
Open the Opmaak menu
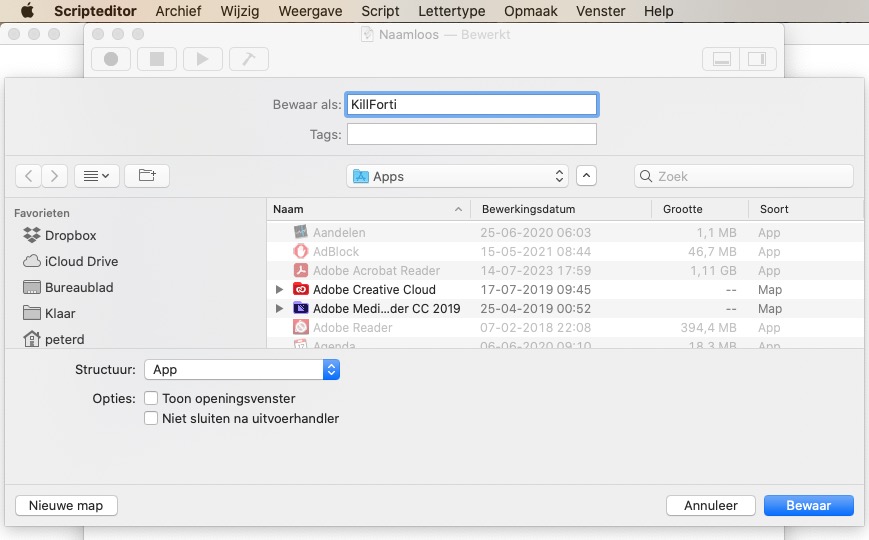point(531,11)
